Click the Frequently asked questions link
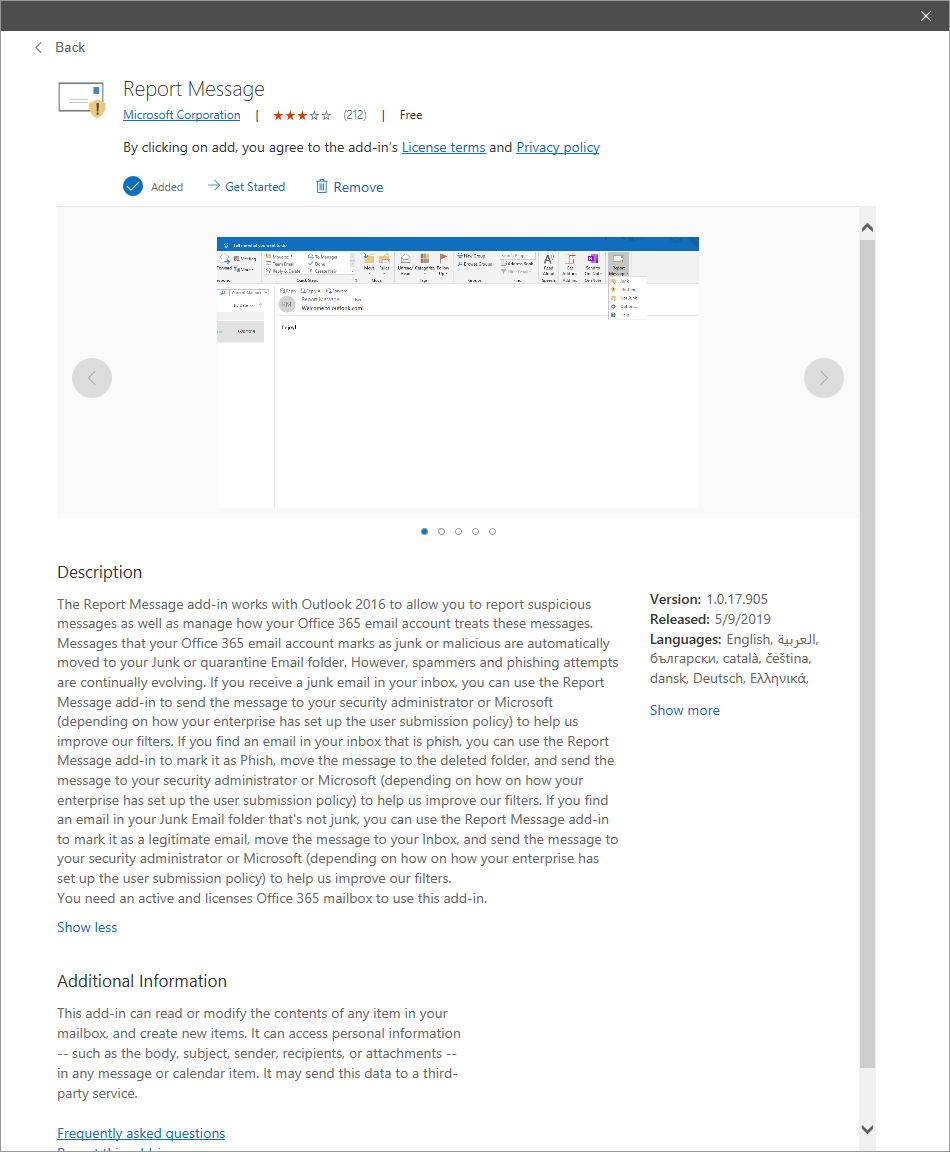 point(141,1133)
